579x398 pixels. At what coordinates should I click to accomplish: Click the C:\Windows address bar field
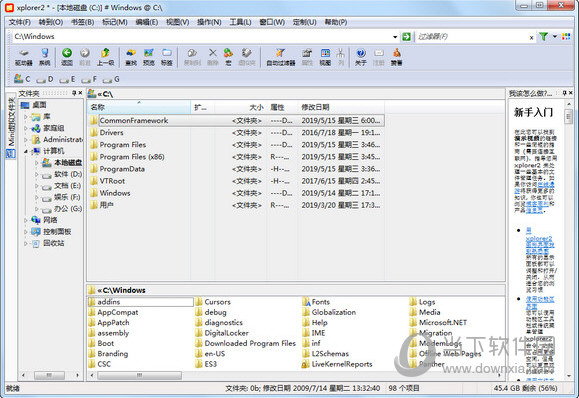point(202,37)
